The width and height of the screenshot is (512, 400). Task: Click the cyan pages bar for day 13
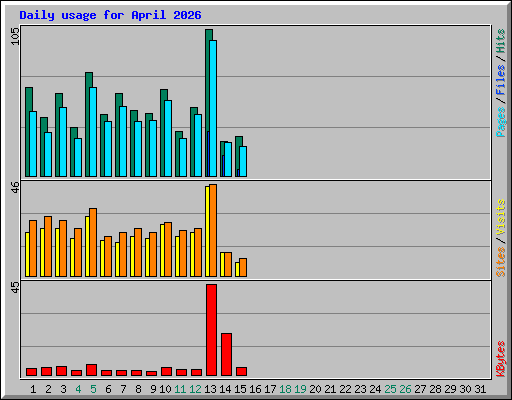[213, 108]
